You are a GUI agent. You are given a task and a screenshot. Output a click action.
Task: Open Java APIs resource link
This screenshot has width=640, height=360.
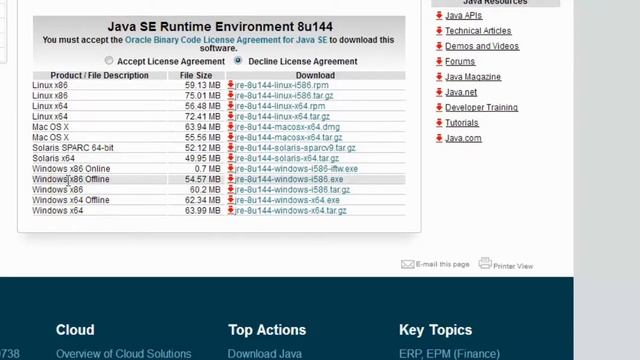pyautogui.click(x=463, y=16)
